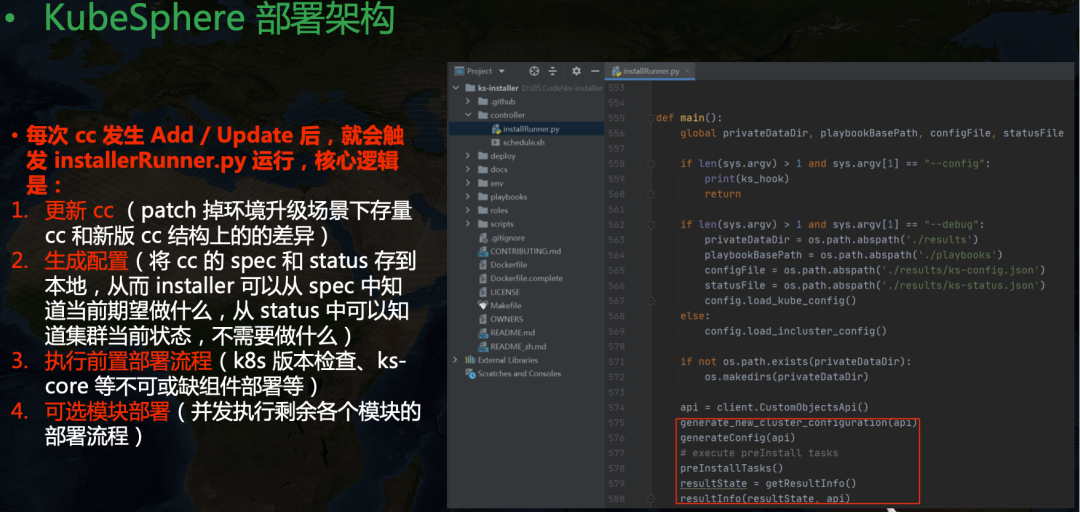1080x512 pixels.
Task: Select CONTRIBUTING.md in the tree
Action: pos(526,251)
